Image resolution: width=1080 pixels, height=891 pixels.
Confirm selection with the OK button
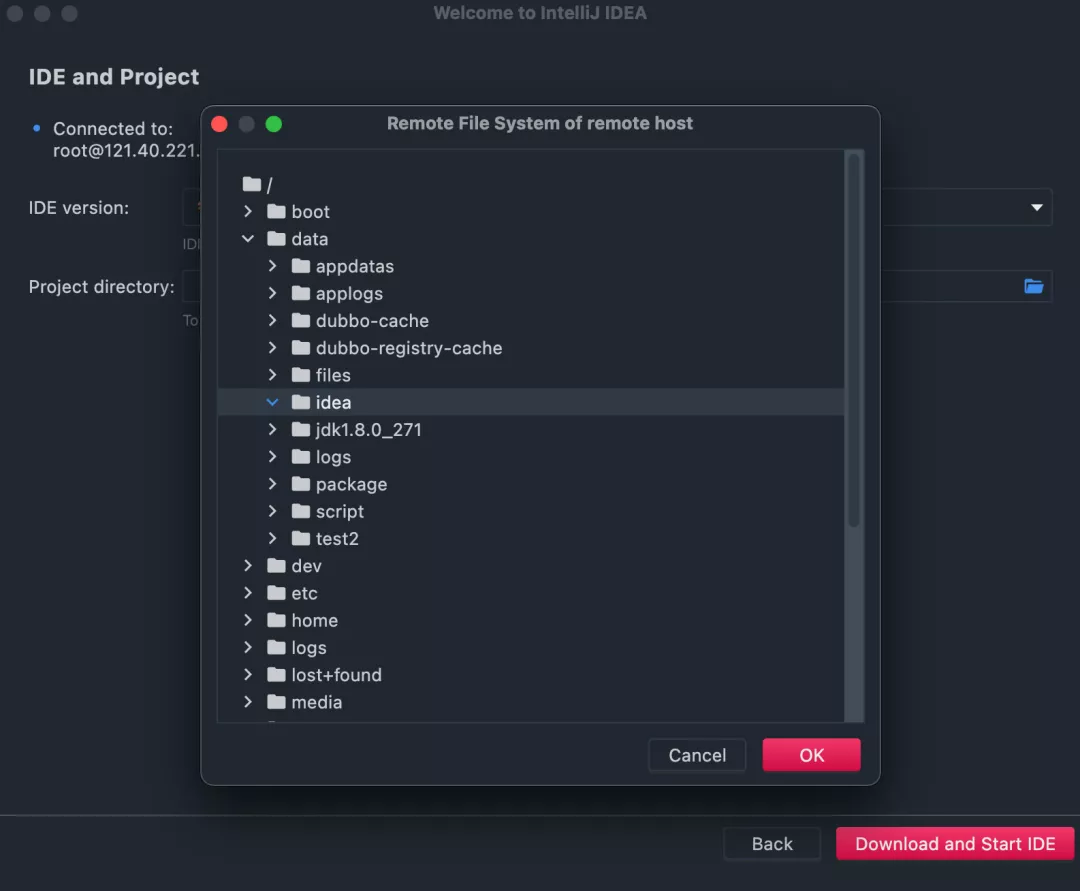[x=811, y=755]
